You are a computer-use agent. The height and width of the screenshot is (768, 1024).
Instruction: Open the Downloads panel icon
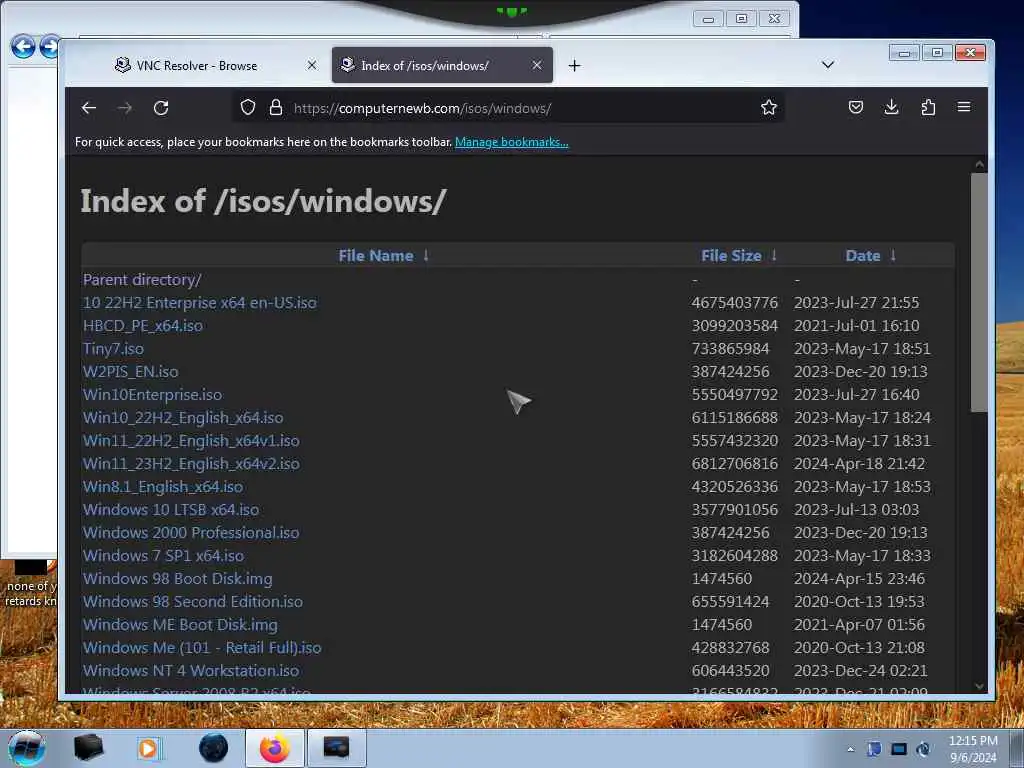[x=891, y=107]
